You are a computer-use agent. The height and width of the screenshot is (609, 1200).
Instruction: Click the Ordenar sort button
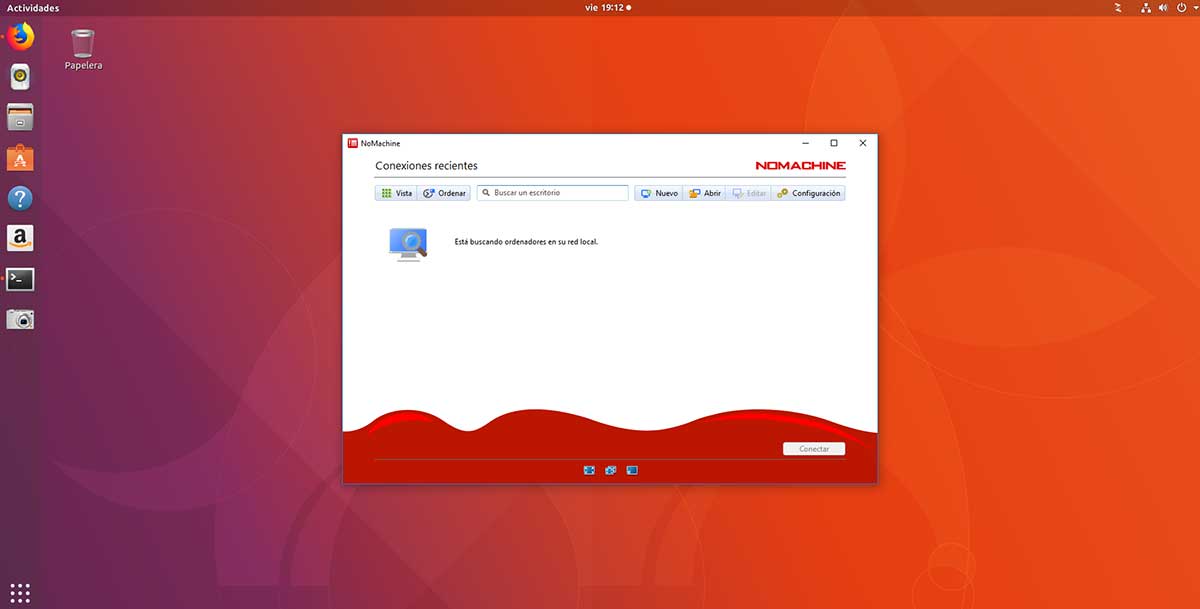(x=444, y=193)
